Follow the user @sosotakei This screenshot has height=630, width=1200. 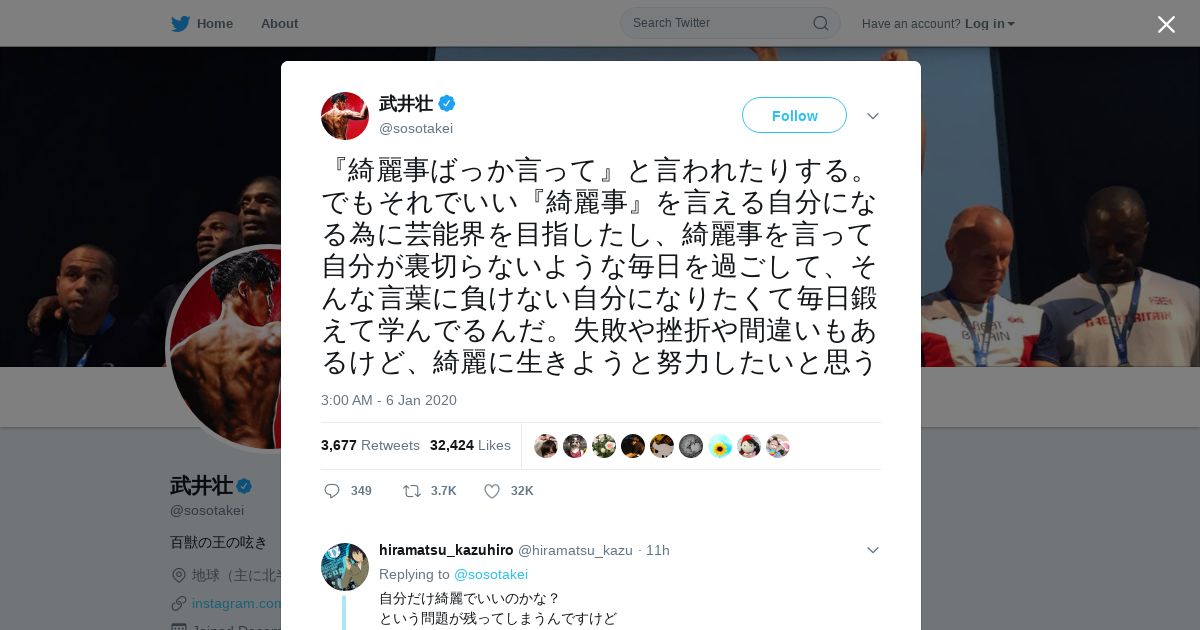point(794,115)
